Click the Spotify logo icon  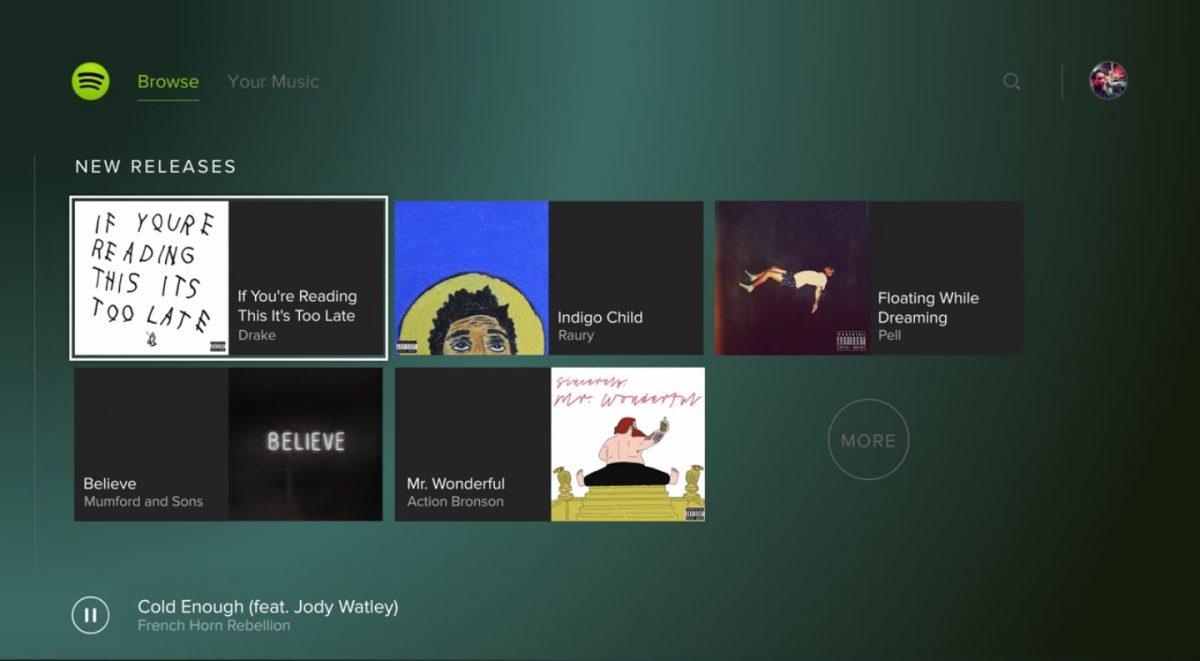click(x=91, y=81)
